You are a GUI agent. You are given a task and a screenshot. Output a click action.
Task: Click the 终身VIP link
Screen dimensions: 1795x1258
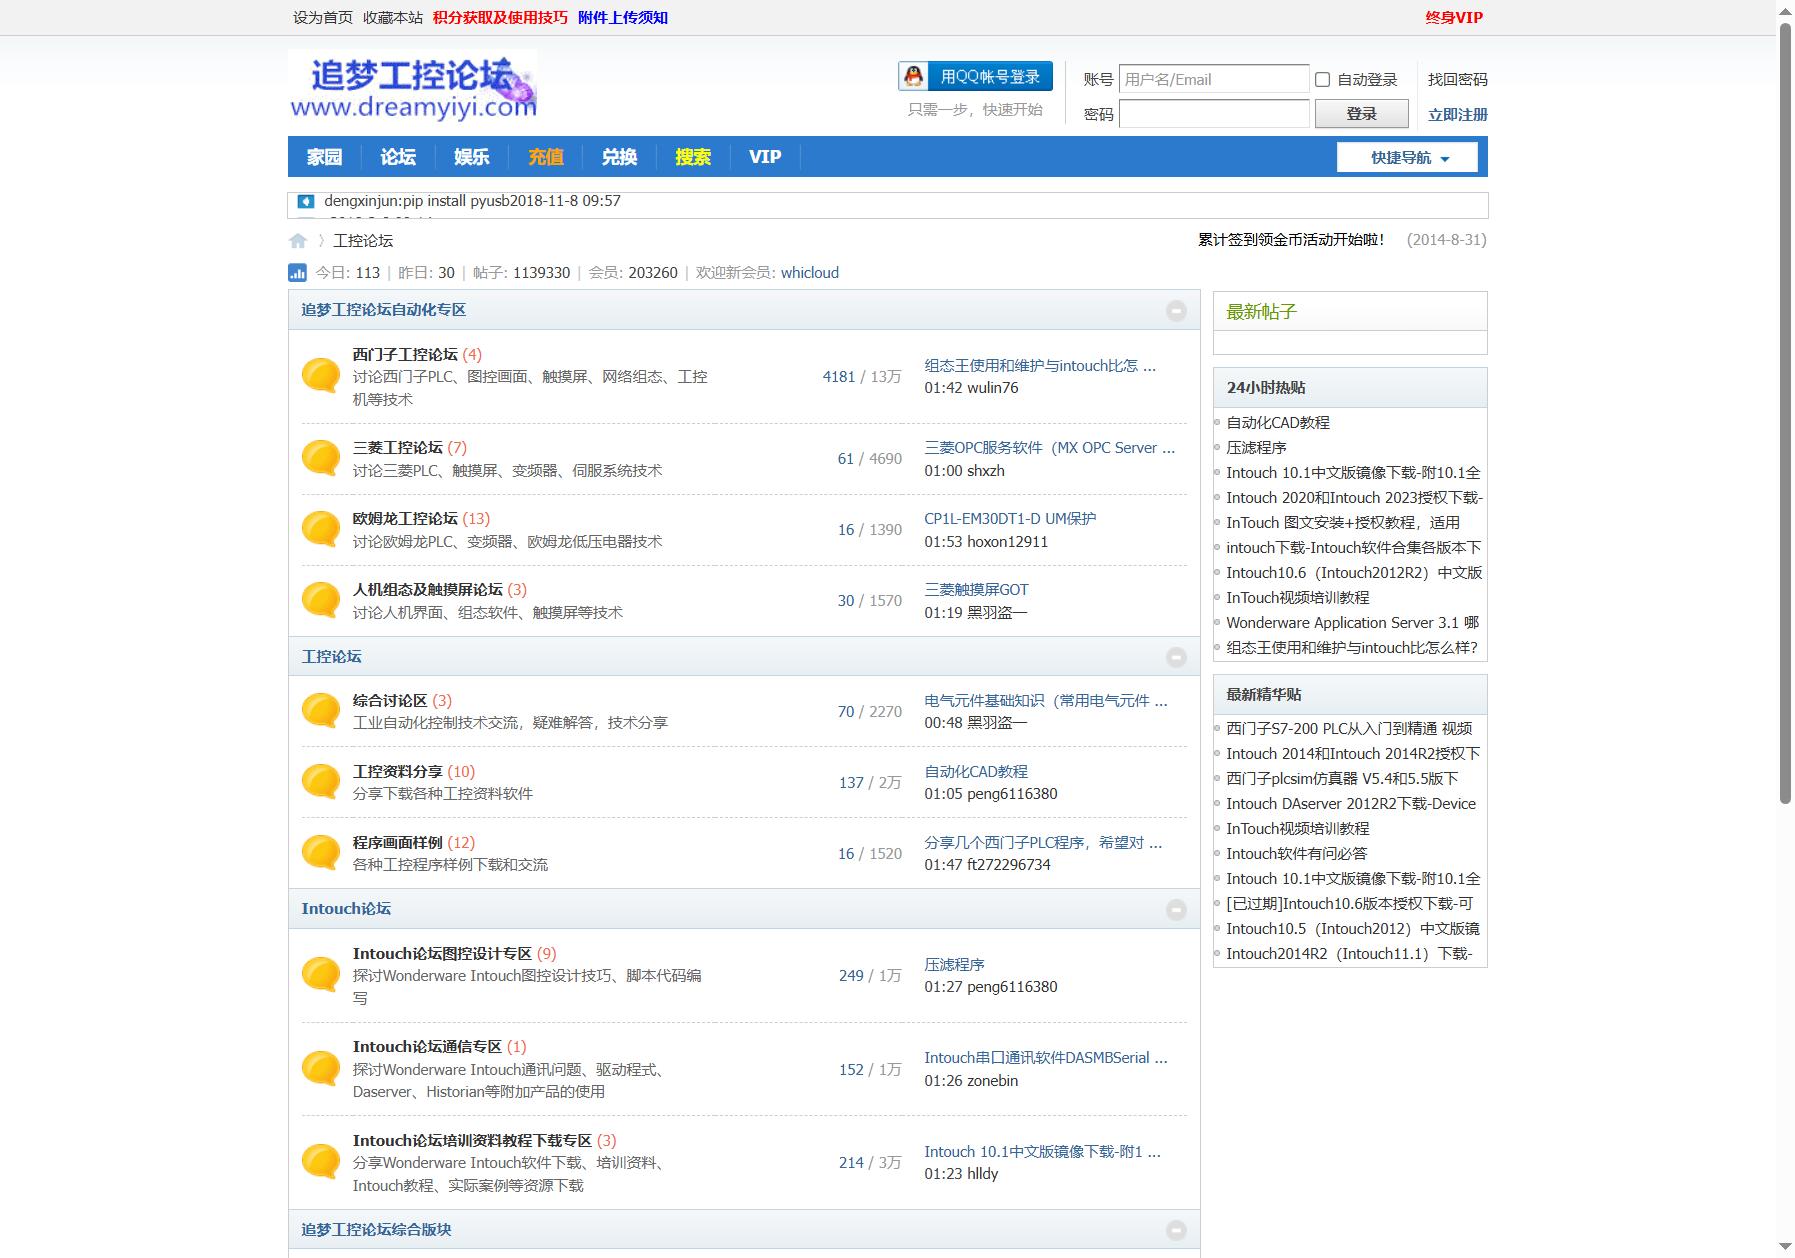tap(1454, 17)
